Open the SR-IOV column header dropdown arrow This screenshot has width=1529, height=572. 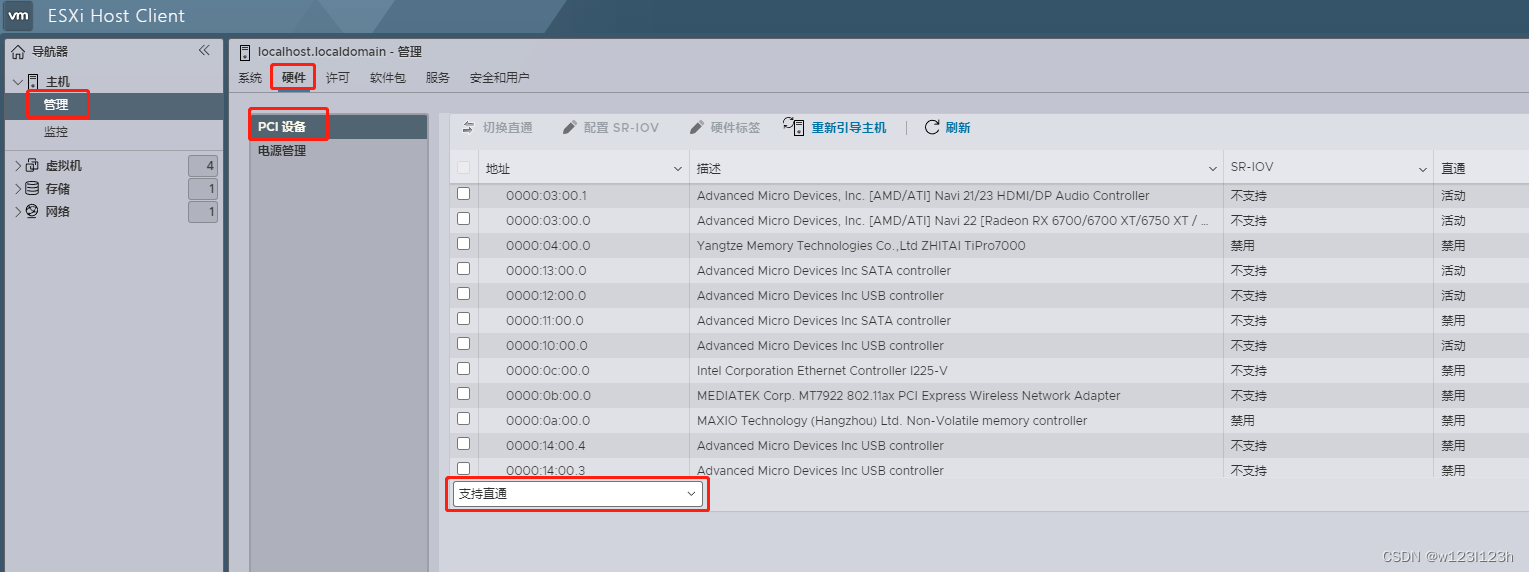point(1423,169)
